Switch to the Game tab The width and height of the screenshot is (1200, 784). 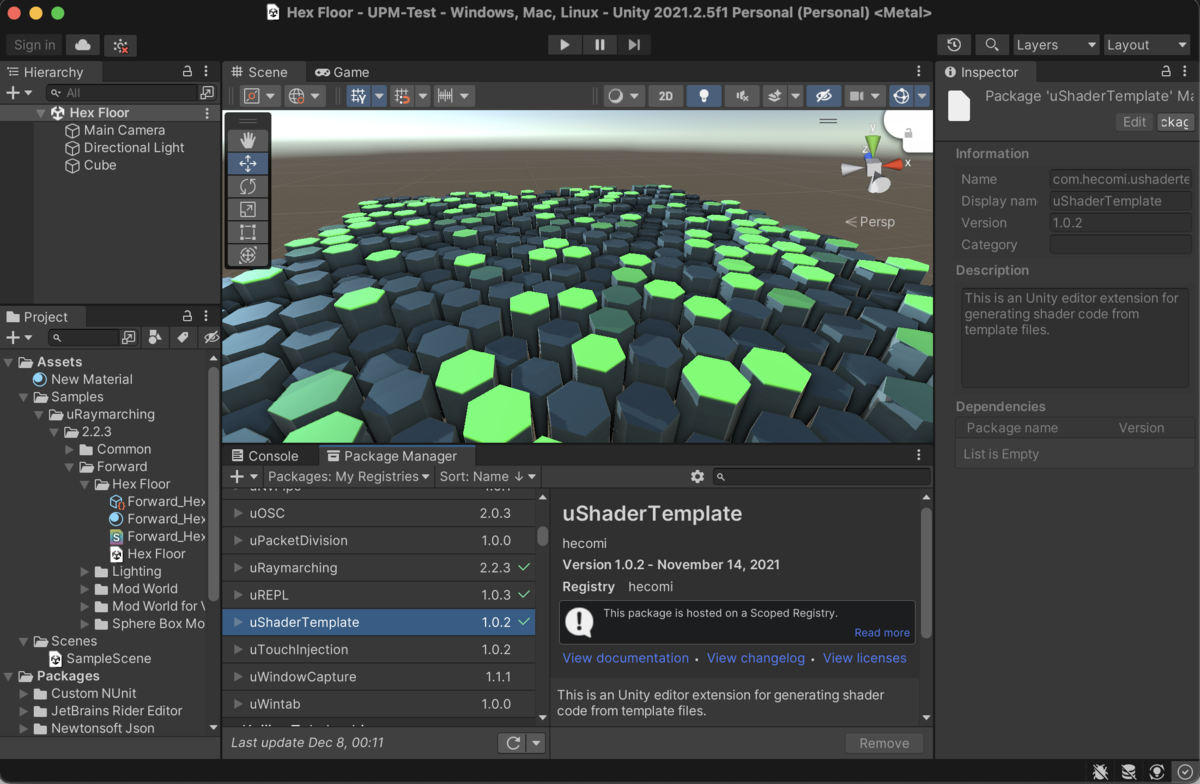point(342,72)
